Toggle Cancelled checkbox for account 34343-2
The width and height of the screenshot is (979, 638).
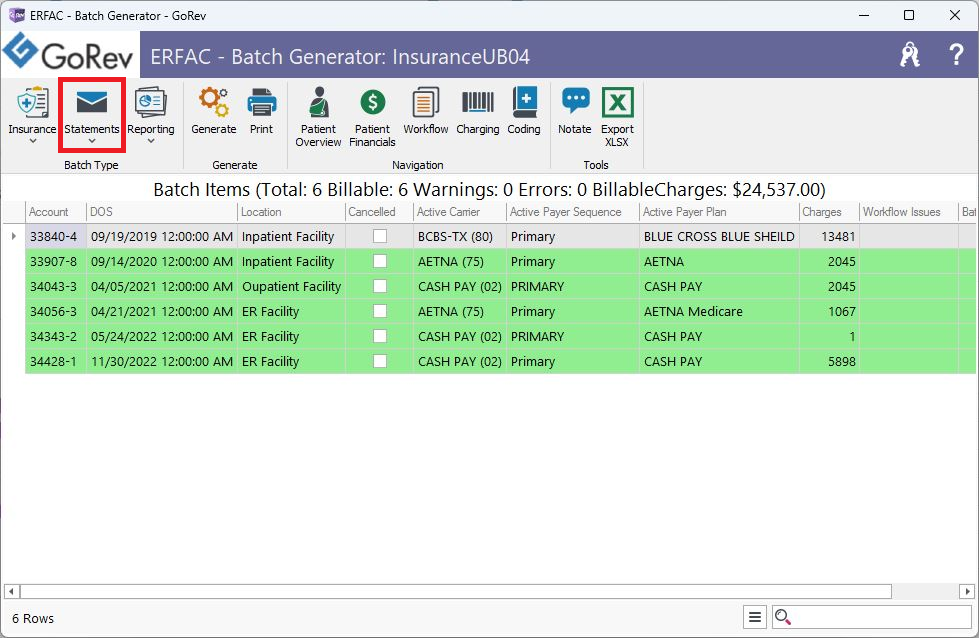point(380,336)
